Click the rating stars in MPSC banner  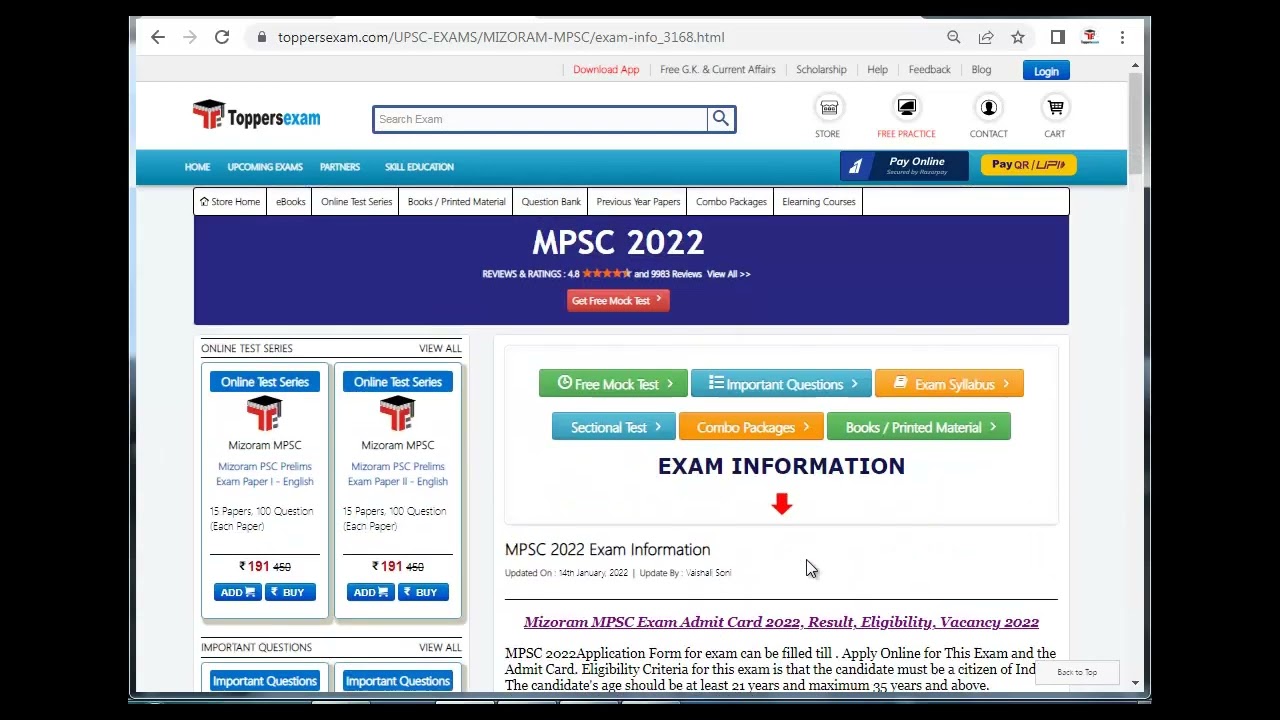coord(606,273)
